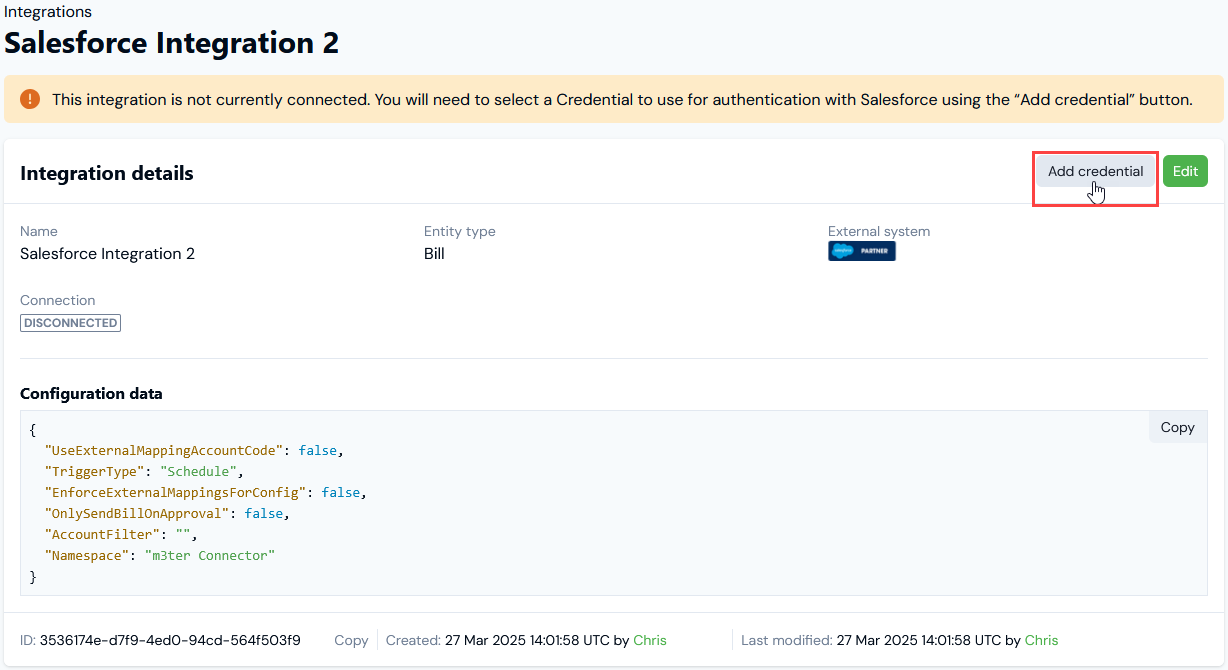Click the "Entity type" field label
Image resolution: width=1228 pixels, height=670 pixels.
tap(460, 231)
